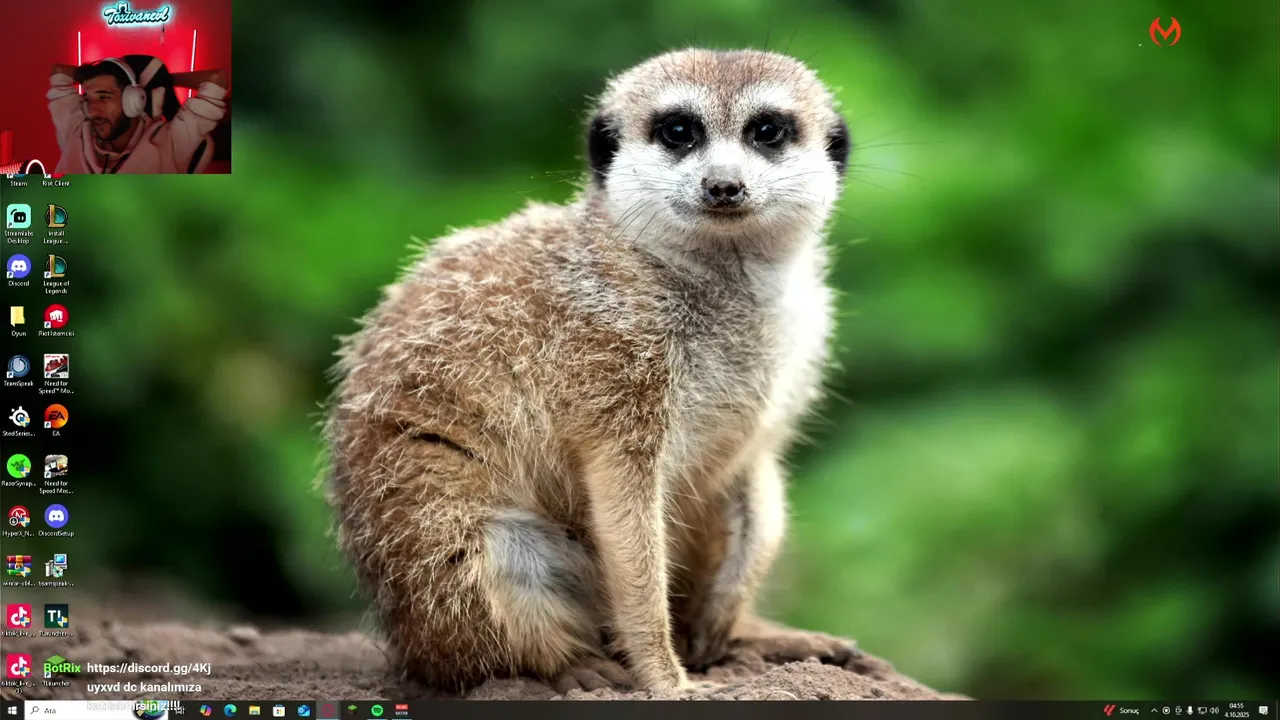This screenshot has height=720, width=1280.
Task: Open the Riot İstemcisi shortcut
Action: point(56,321)
